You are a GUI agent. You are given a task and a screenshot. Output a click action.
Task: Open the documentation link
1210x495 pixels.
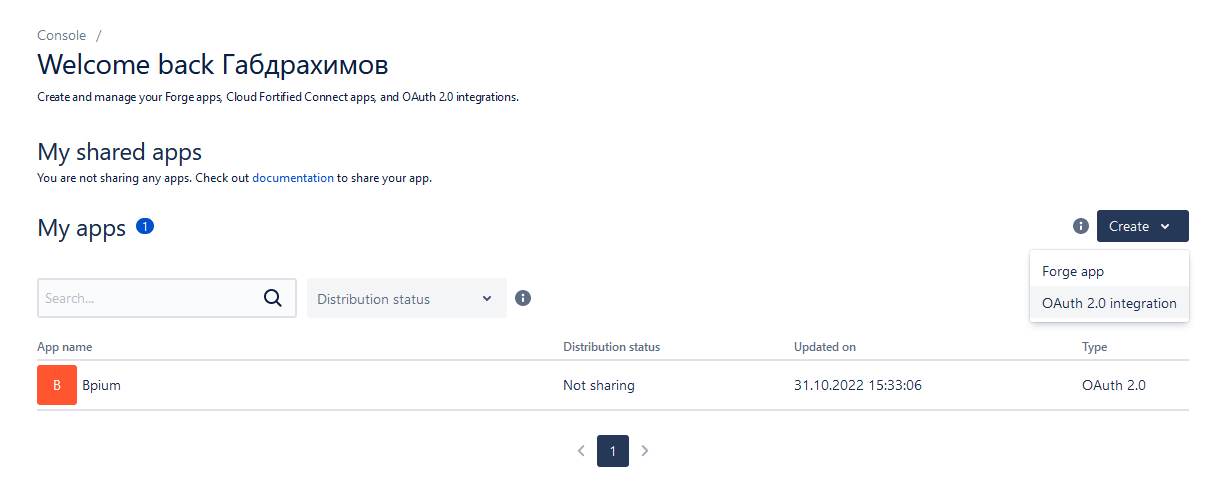click(293, 178)
